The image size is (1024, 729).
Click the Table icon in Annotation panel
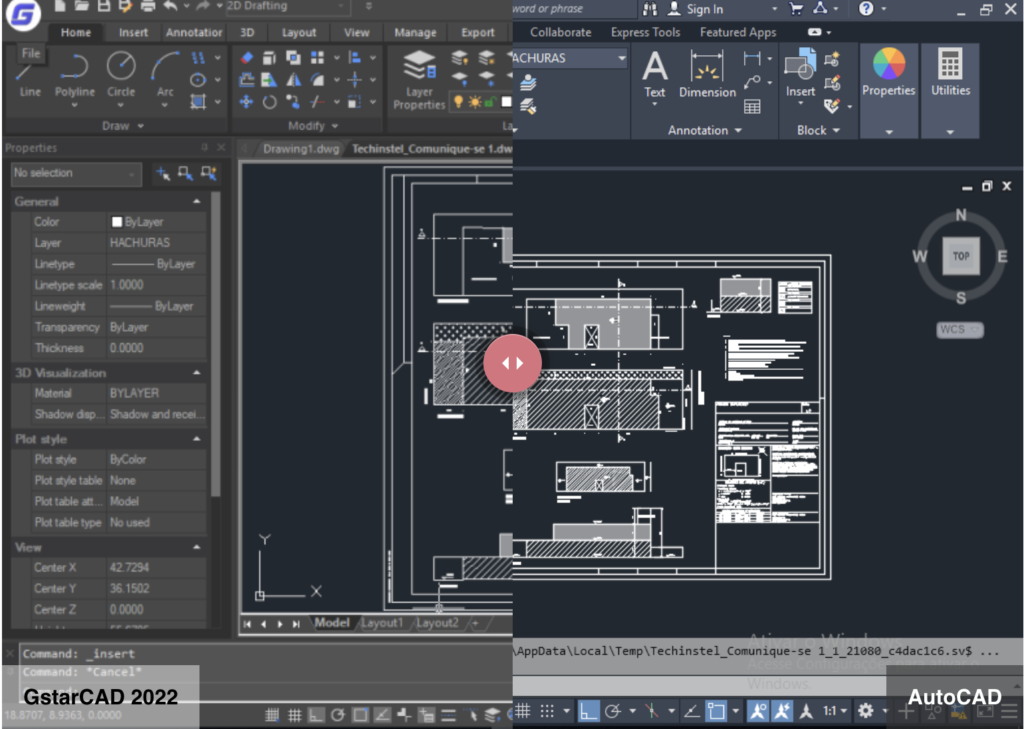click(x=752, y=106)
